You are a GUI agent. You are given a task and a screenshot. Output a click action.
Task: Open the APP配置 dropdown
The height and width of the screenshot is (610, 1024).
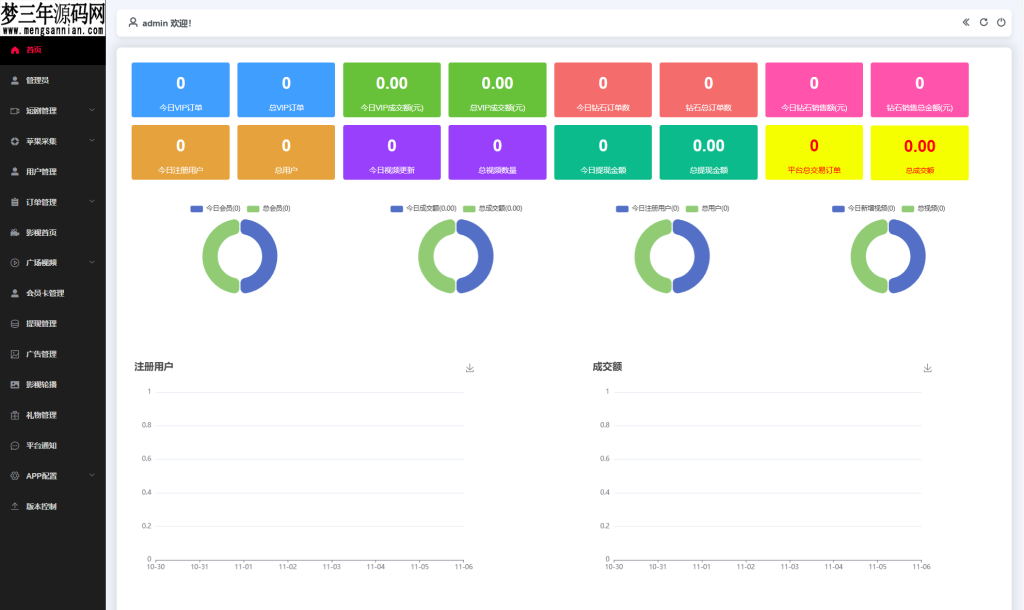point(40,475)
